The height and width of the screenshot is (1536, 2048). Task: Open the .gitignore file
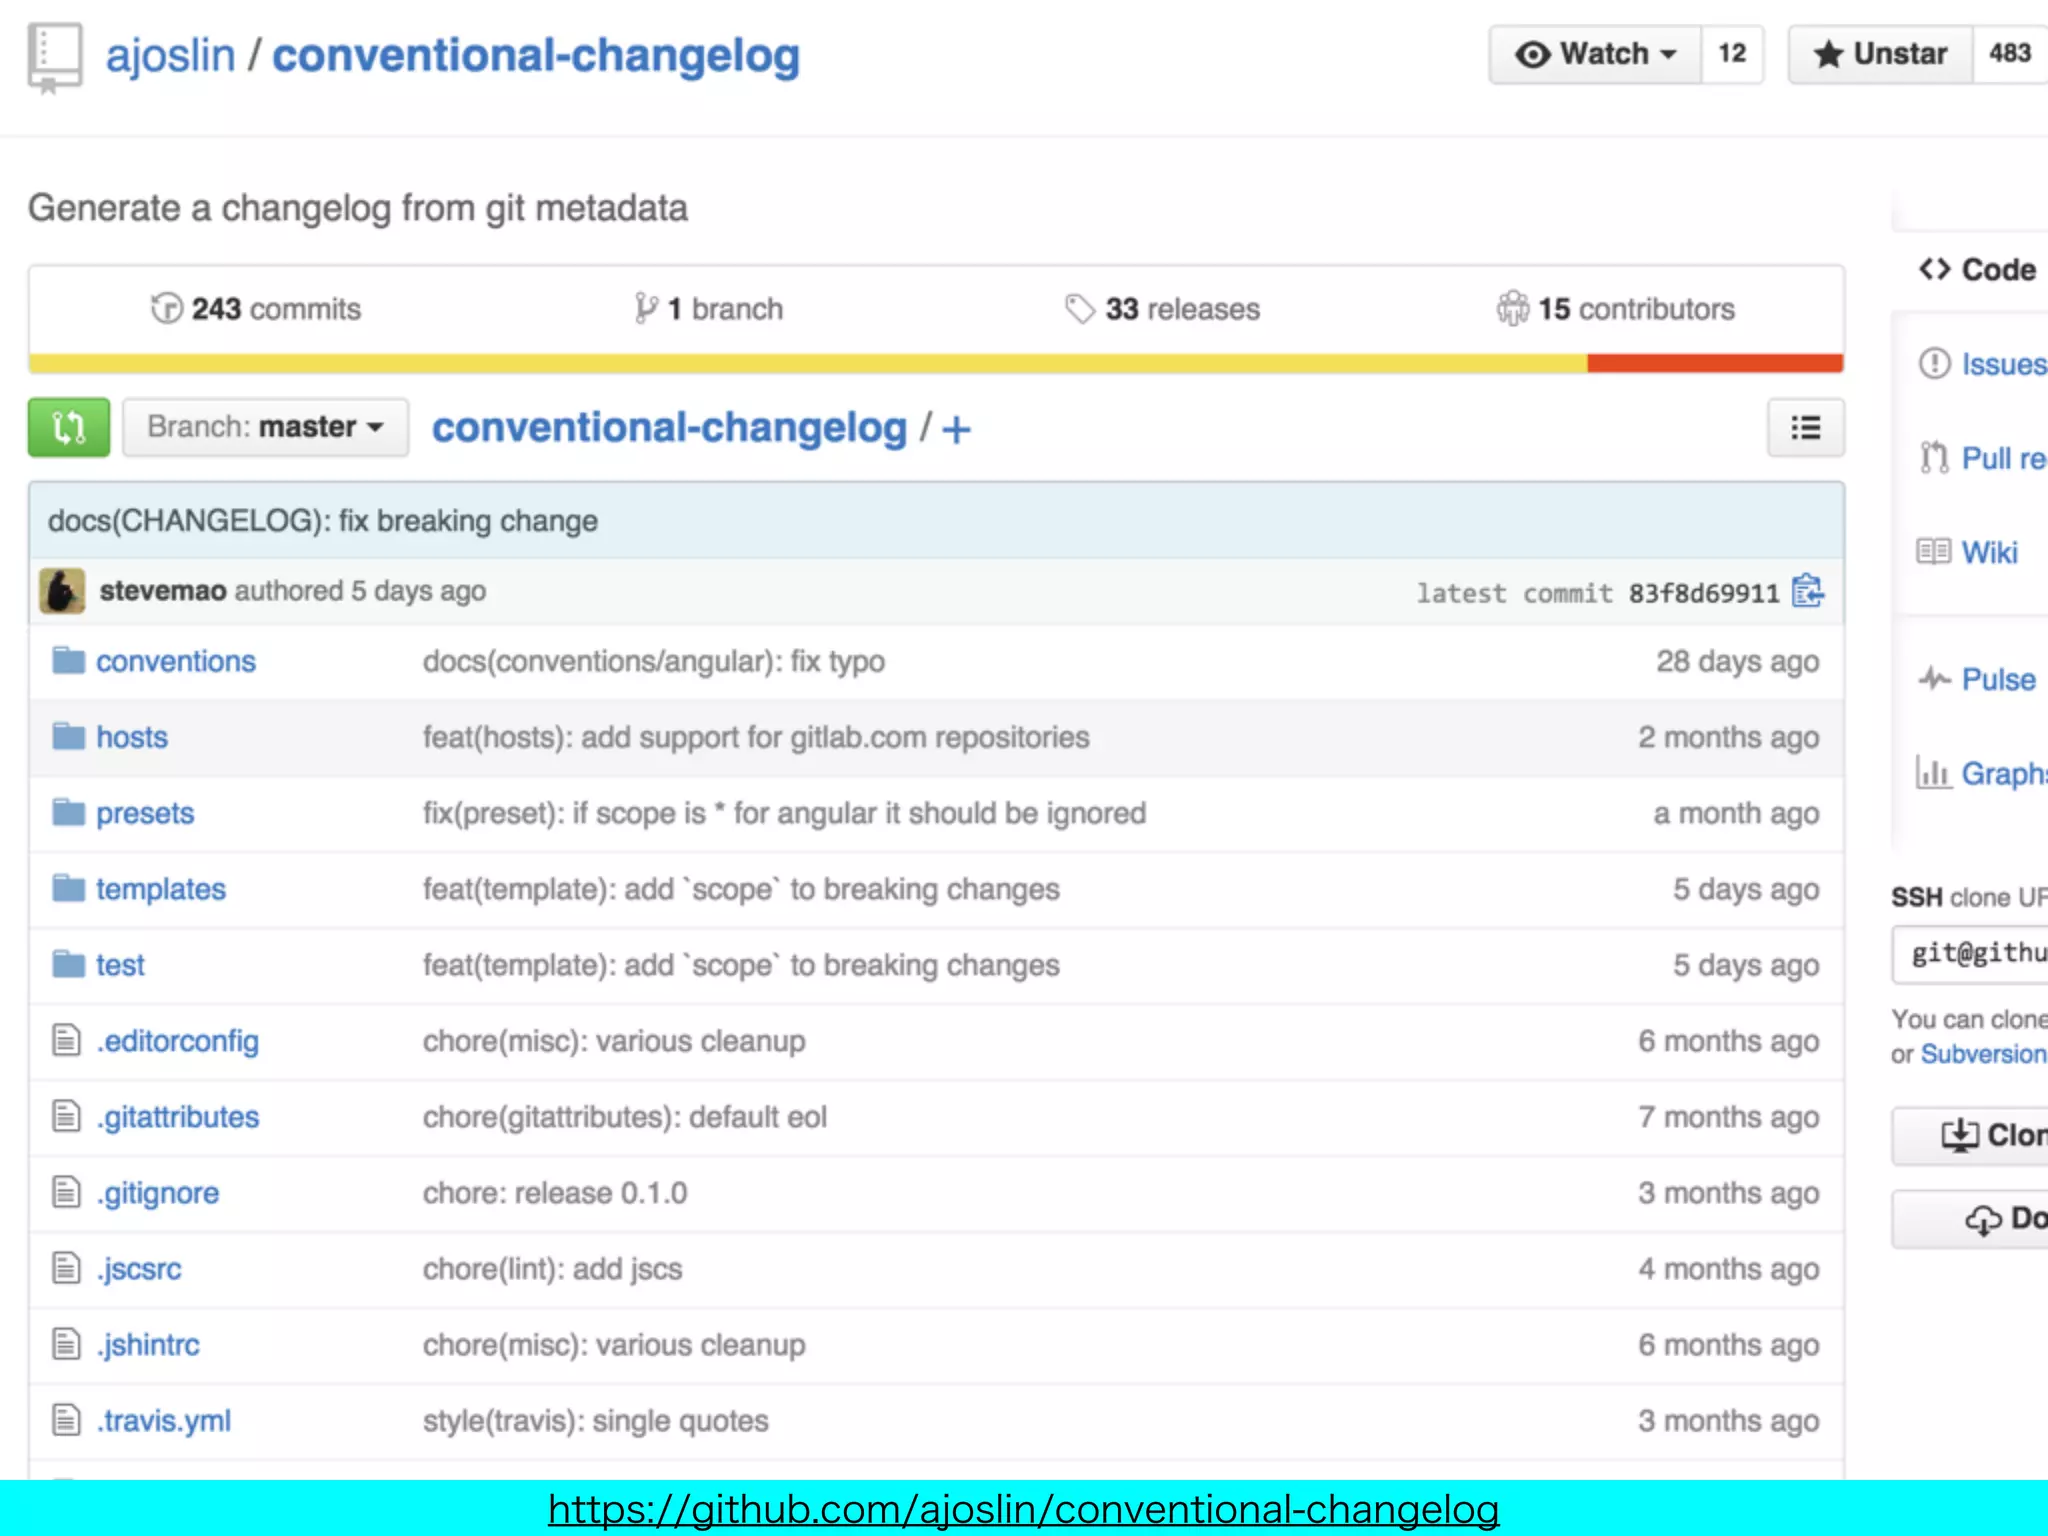[157, 1194]
